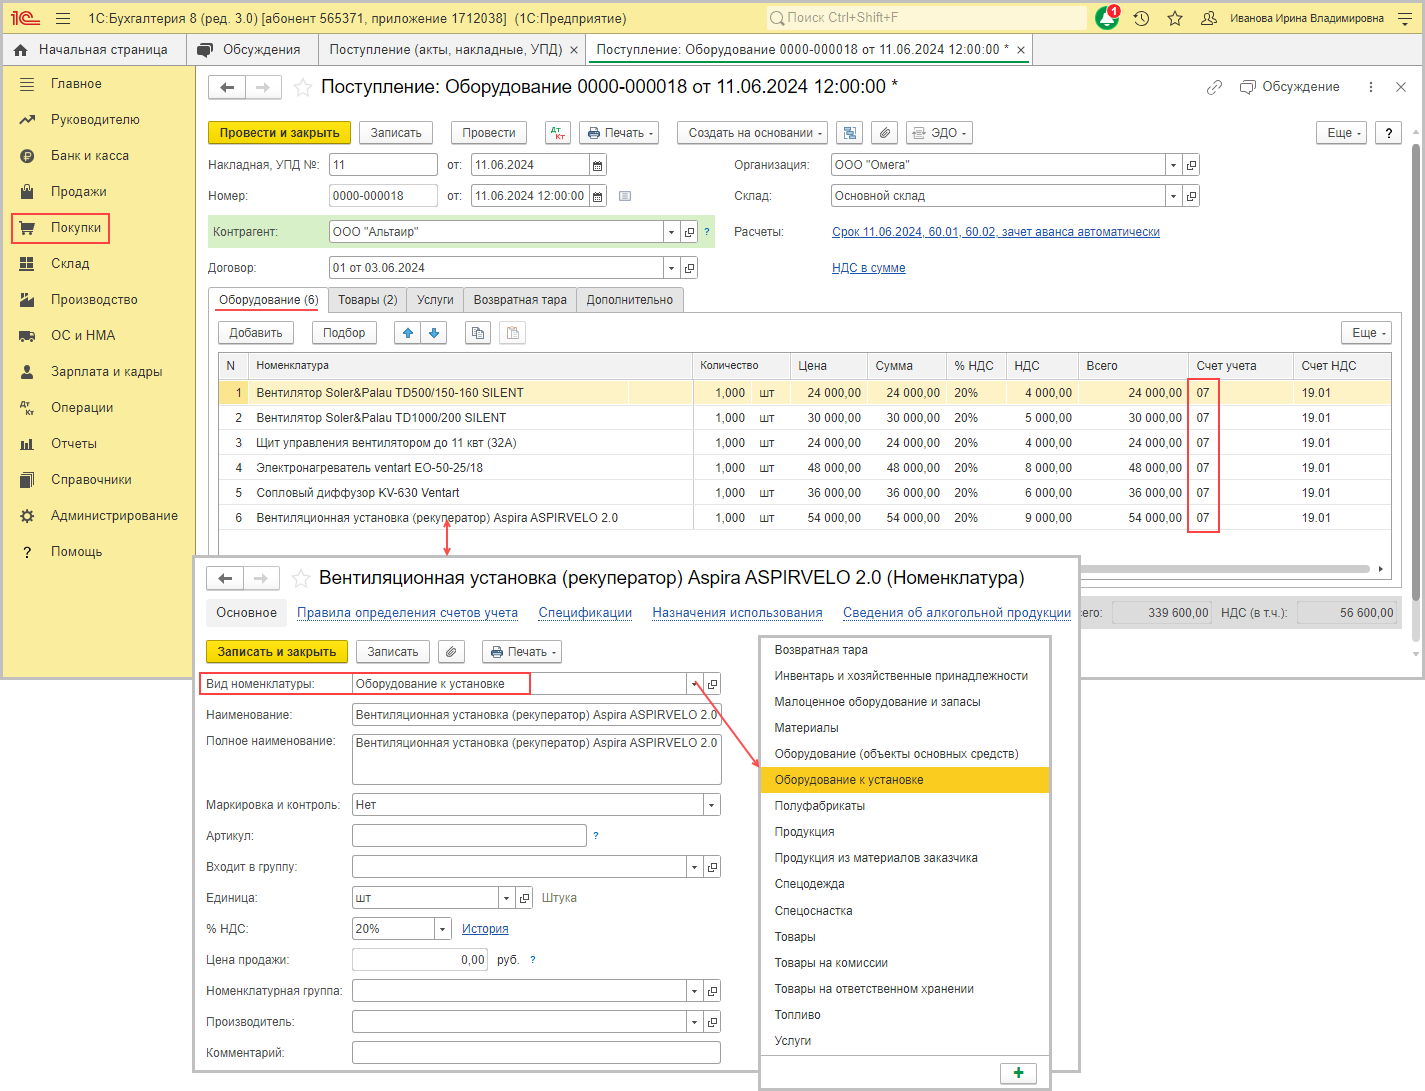Open calendar for Накладная date field
The height and width of the screenshot is (1091, 1425).
click(598, 165)
